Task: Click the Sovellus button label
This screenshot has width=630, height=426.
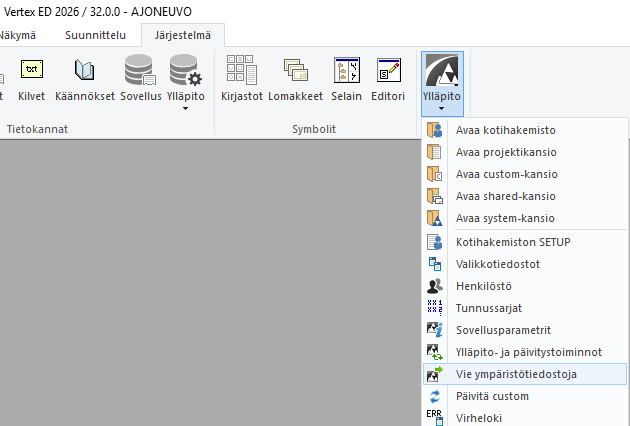Action: [x=141, y=96]
